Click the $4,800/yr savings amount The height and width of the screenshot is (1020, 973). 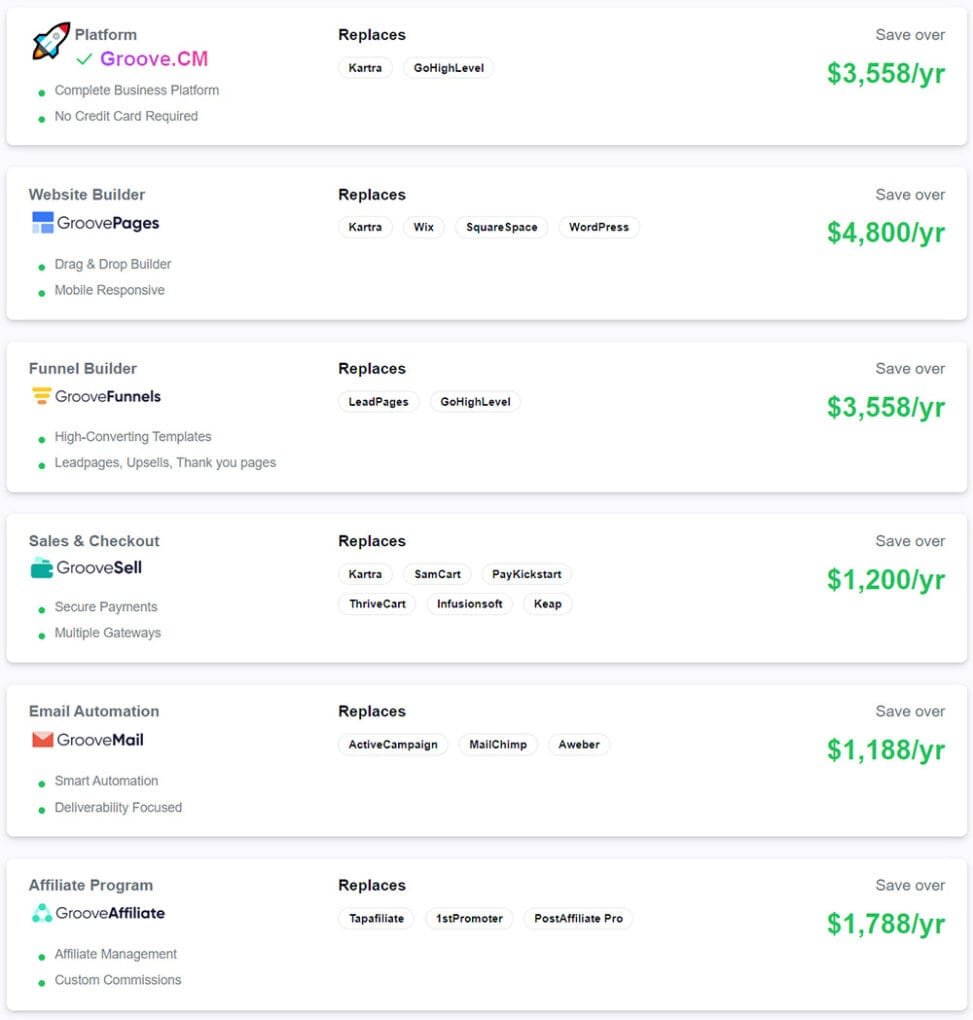click(885, 233)
